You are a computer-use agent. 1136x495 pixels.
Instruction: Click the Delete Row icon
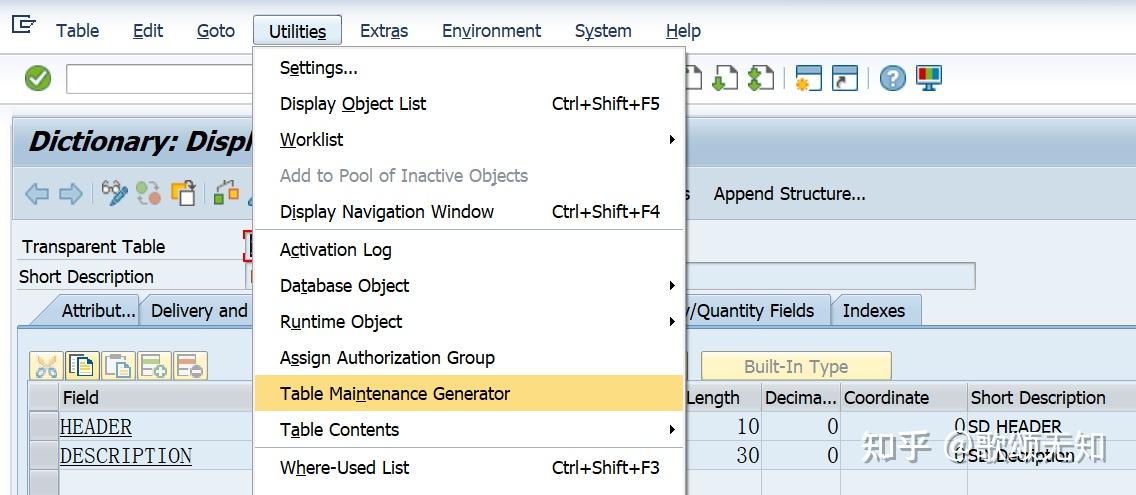point(190,366)
